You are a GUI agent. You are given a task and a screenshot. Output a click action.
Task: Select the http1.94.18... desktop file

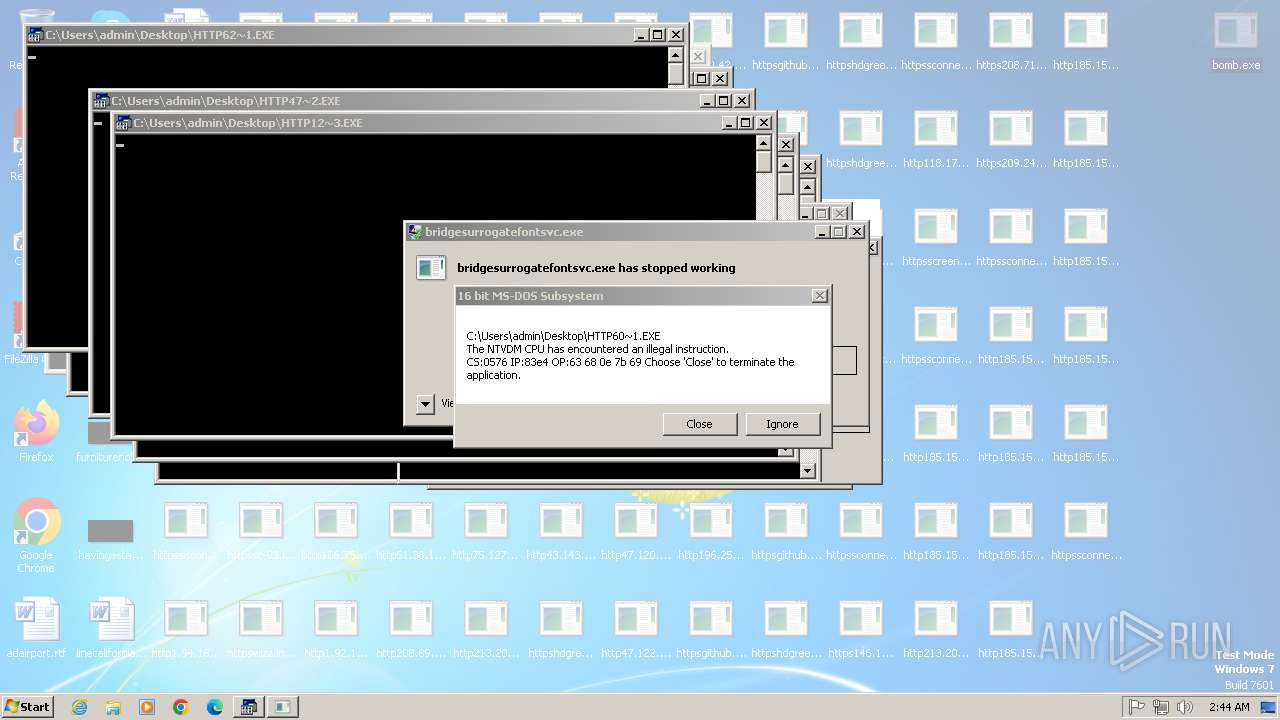(x=186, y=630)
